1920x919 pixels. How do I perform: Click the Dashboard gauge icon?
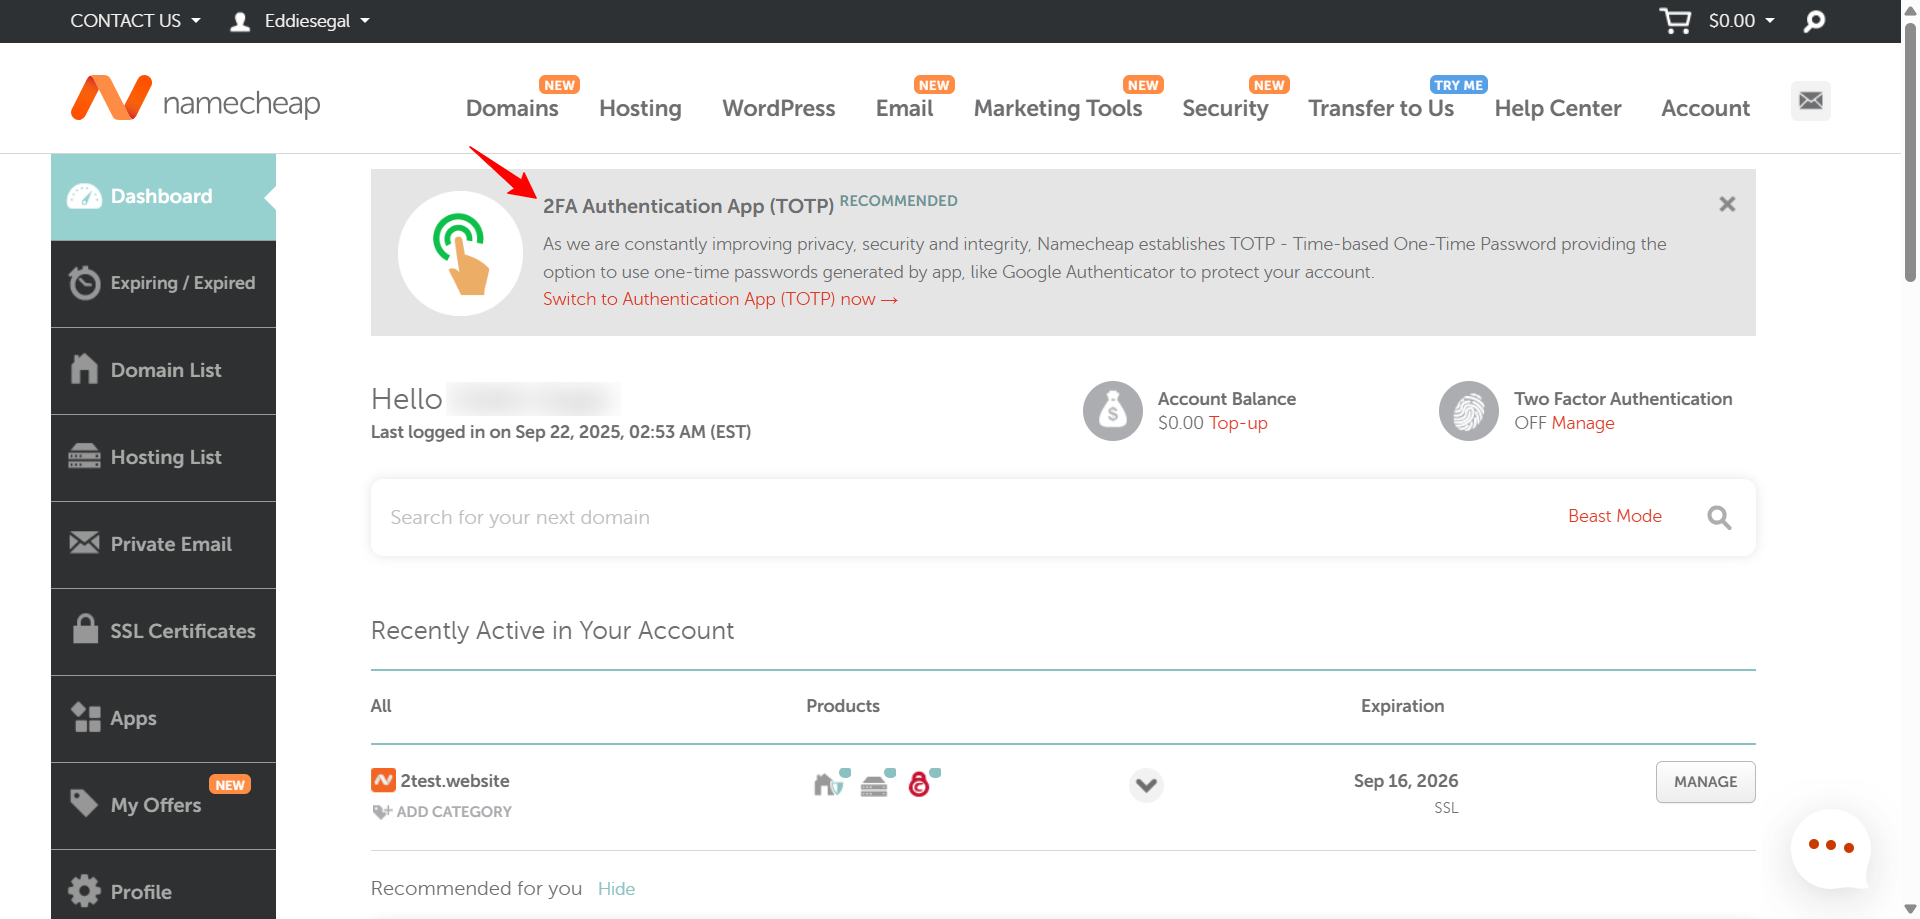[x=84, y=197]
